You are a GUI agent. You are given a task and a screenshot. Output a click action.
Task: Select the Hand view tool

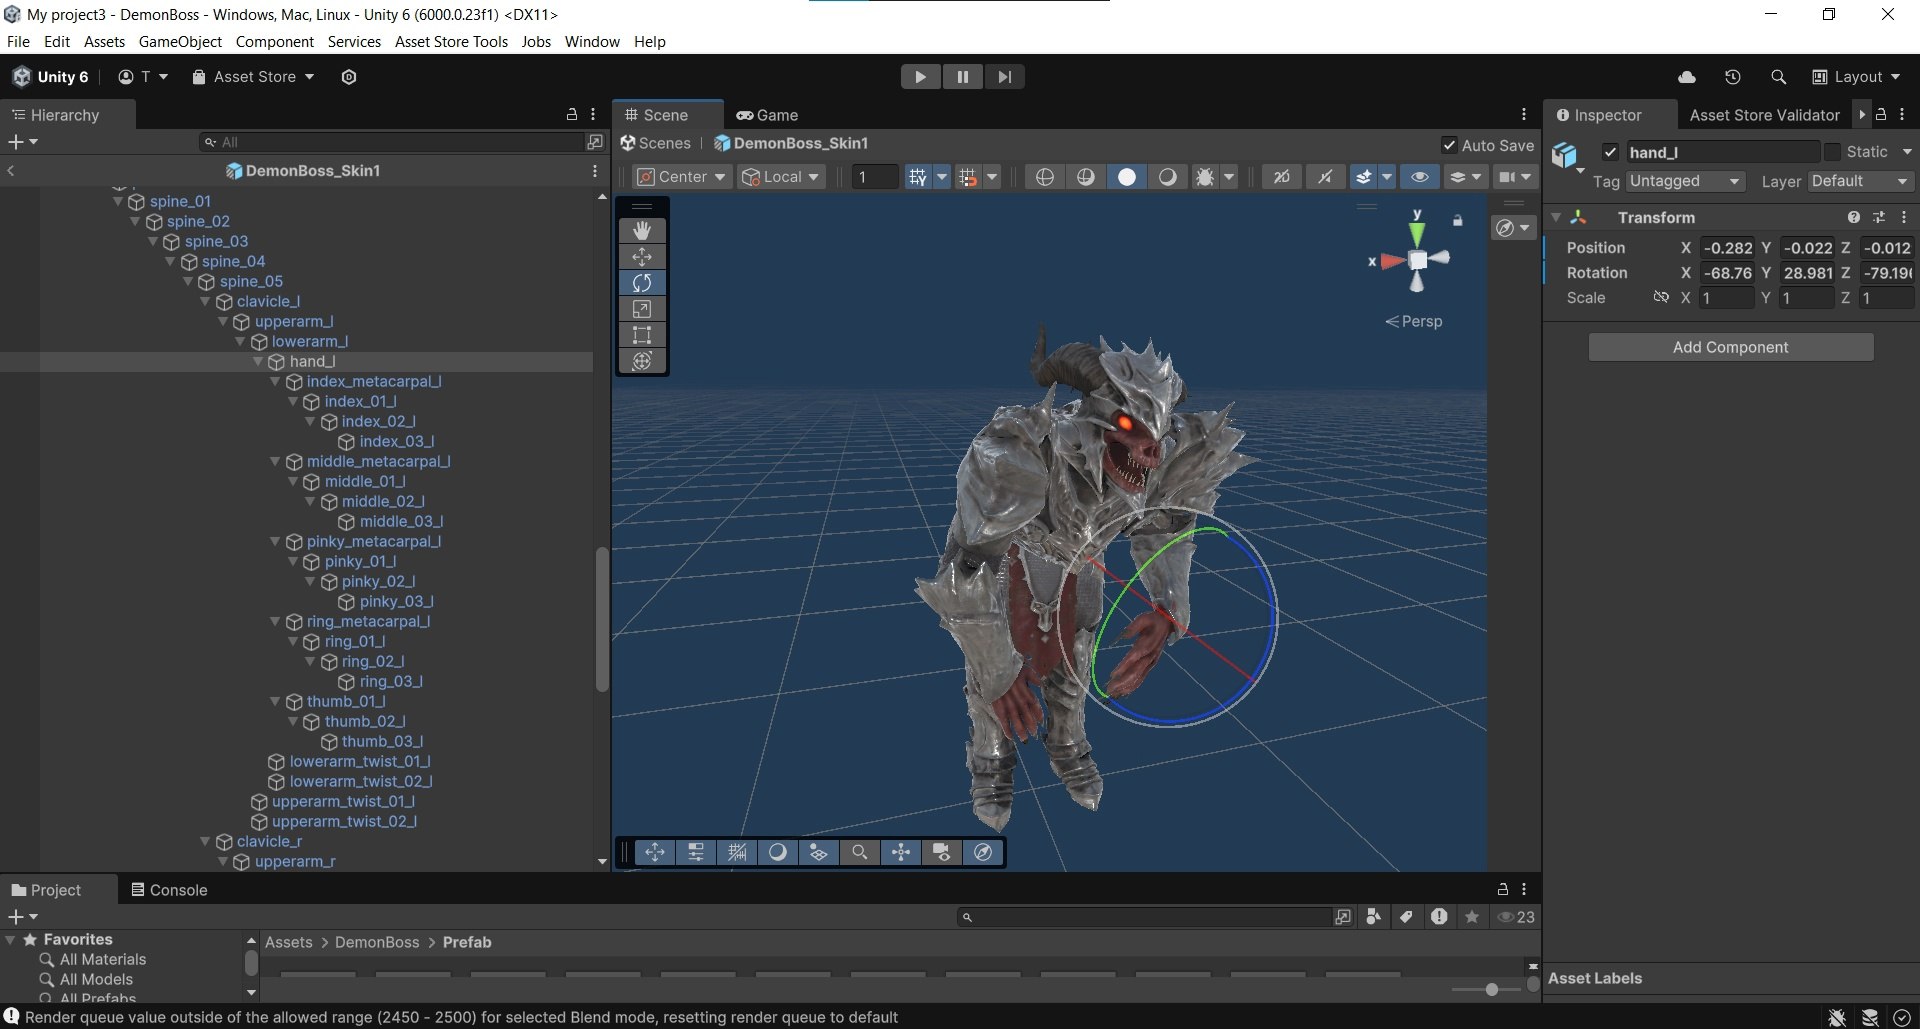point(642,231)
